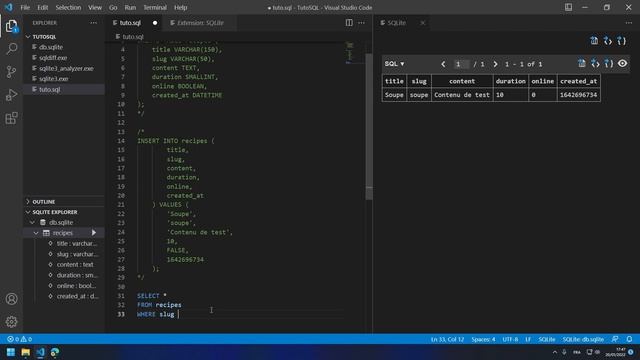Viewport: 640px width, 360px height.
Task: Click the 'Contenu de test' result cell
Action: 462,95
